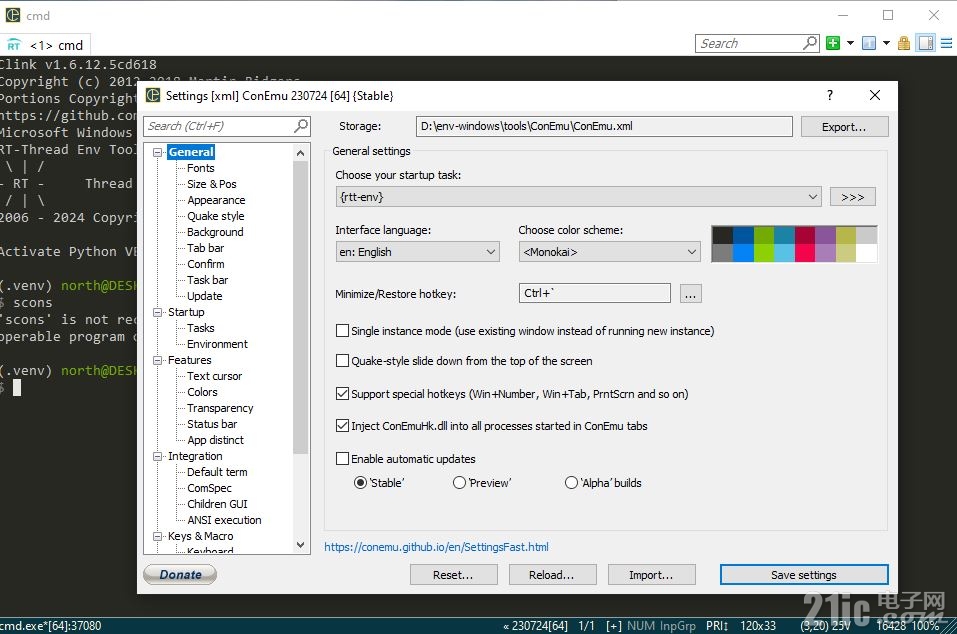Collapse the General tree node
This screenshot has height=634, width=957.
[x=157, y=152]
